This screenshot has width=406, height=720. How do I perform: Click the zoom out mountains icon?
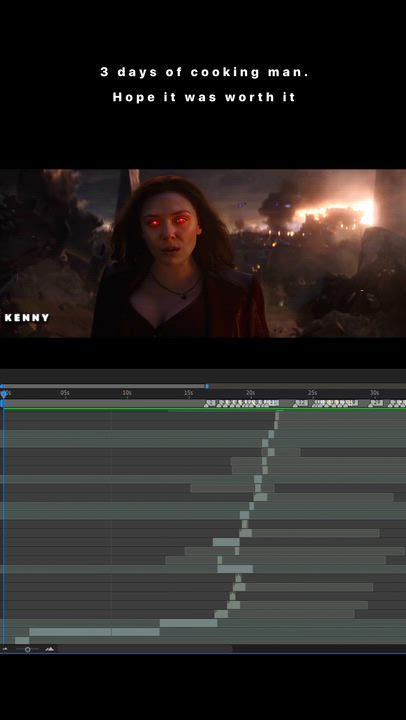[6, 649]
